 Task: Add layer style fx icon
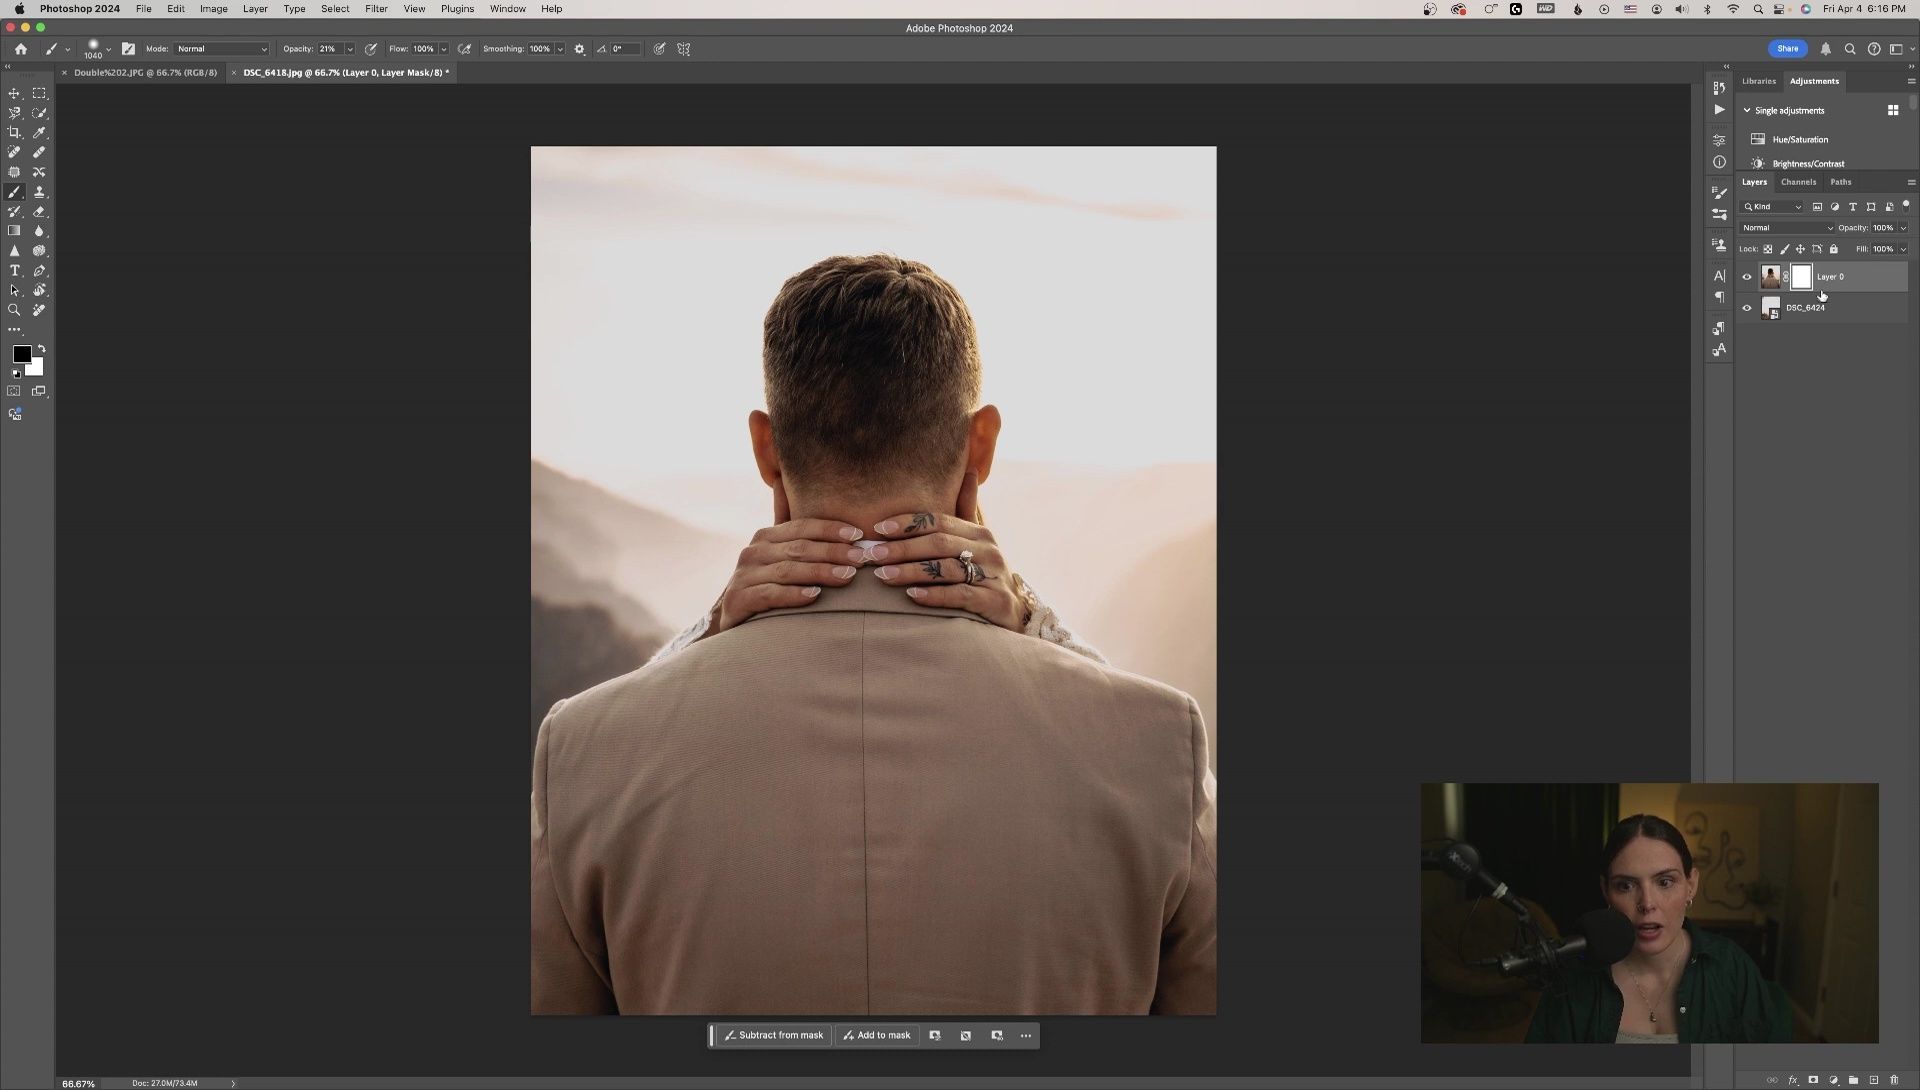pos(1793,1080)
